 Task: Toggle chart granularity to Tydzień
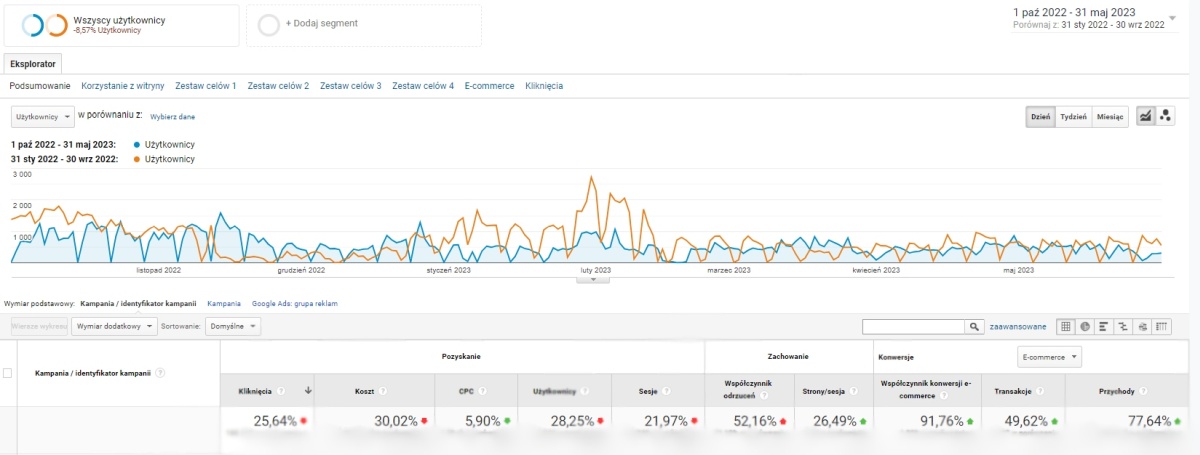pos(1074,116)
